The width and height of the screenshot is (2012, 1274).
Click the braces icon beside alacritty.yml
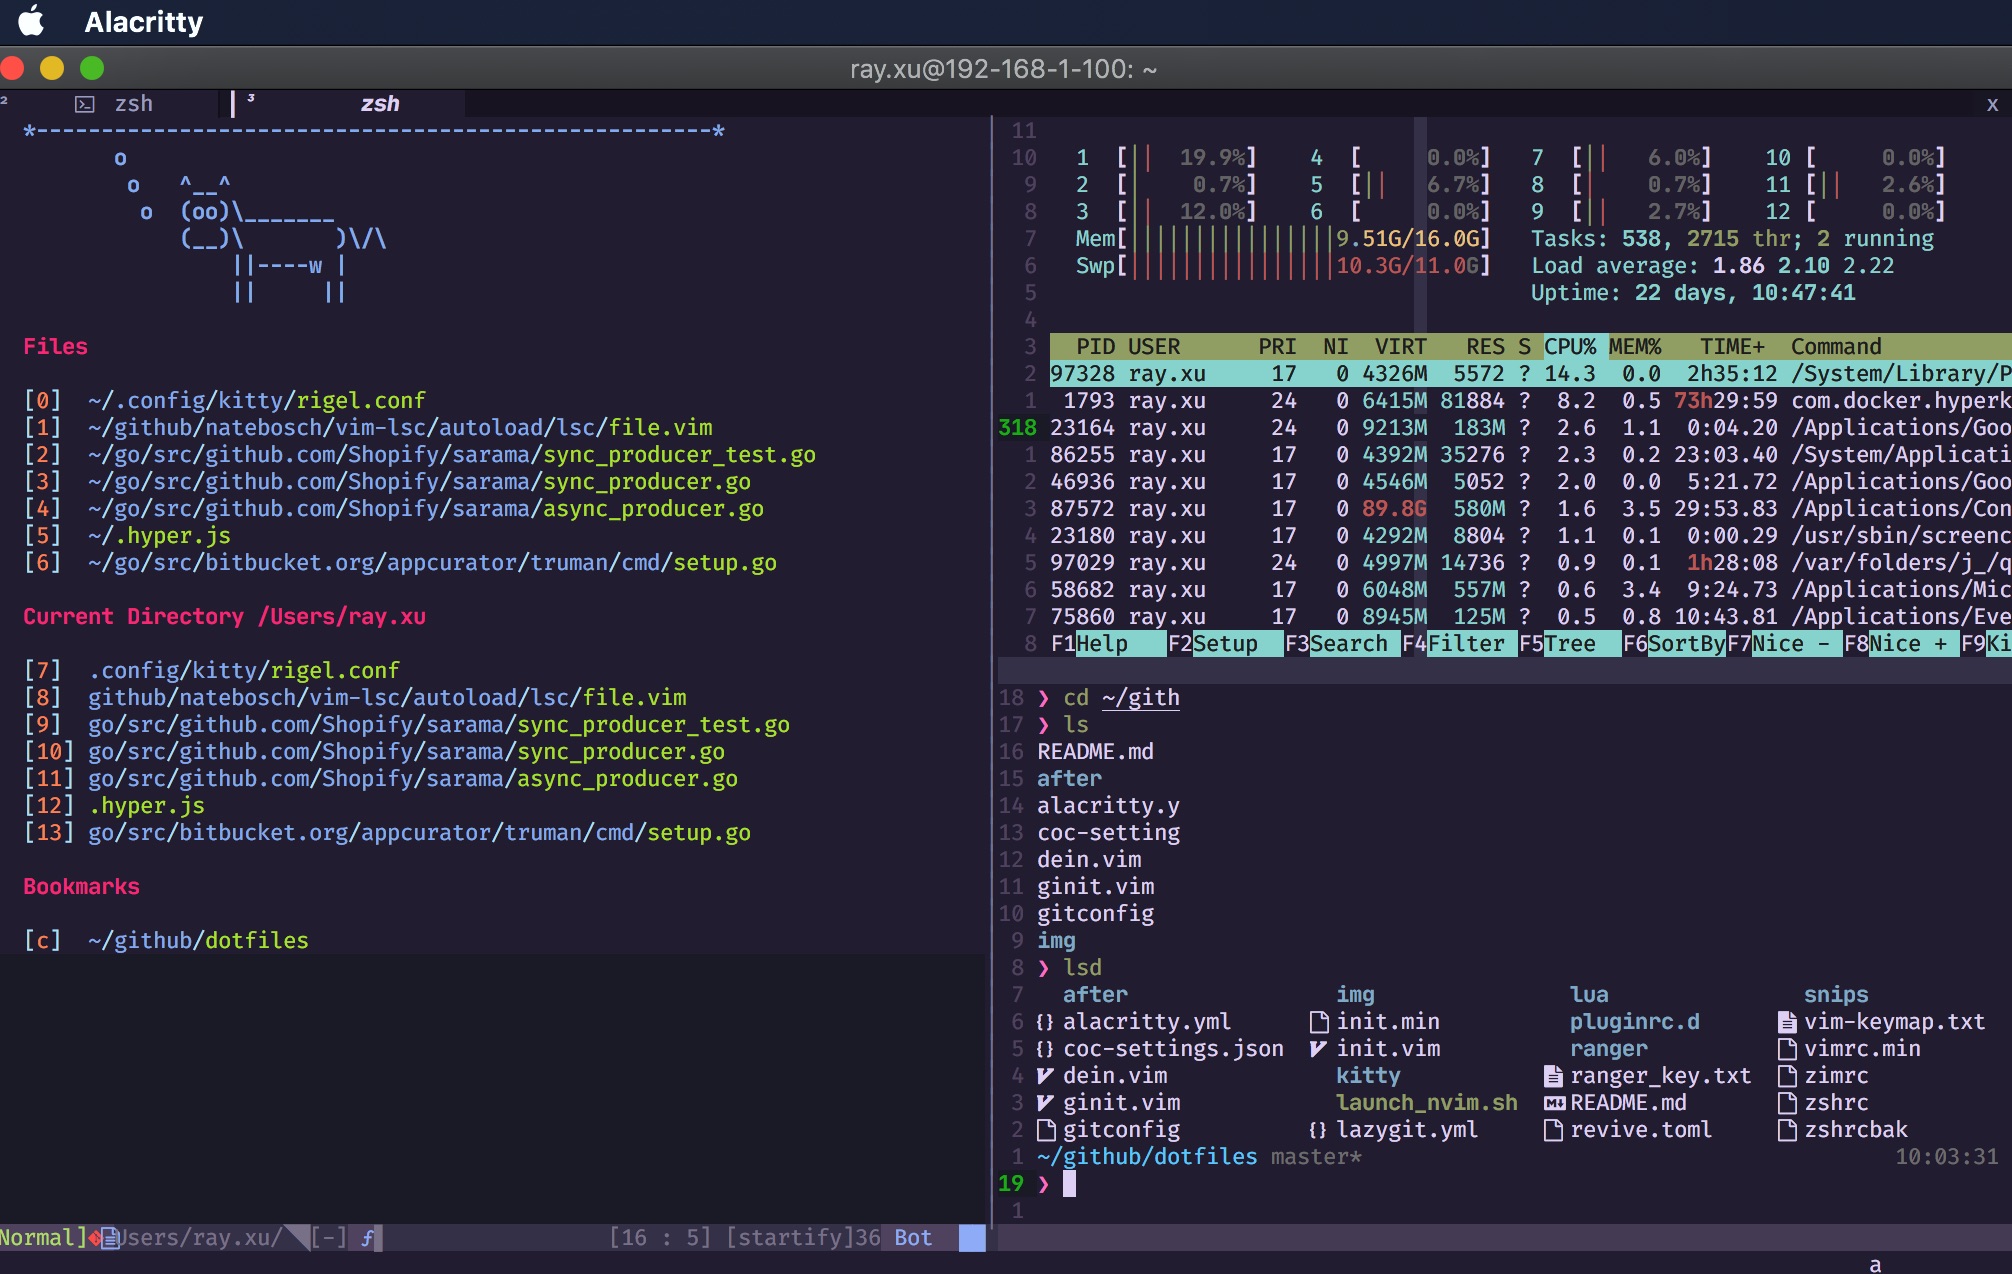tap(1045, 1022)
